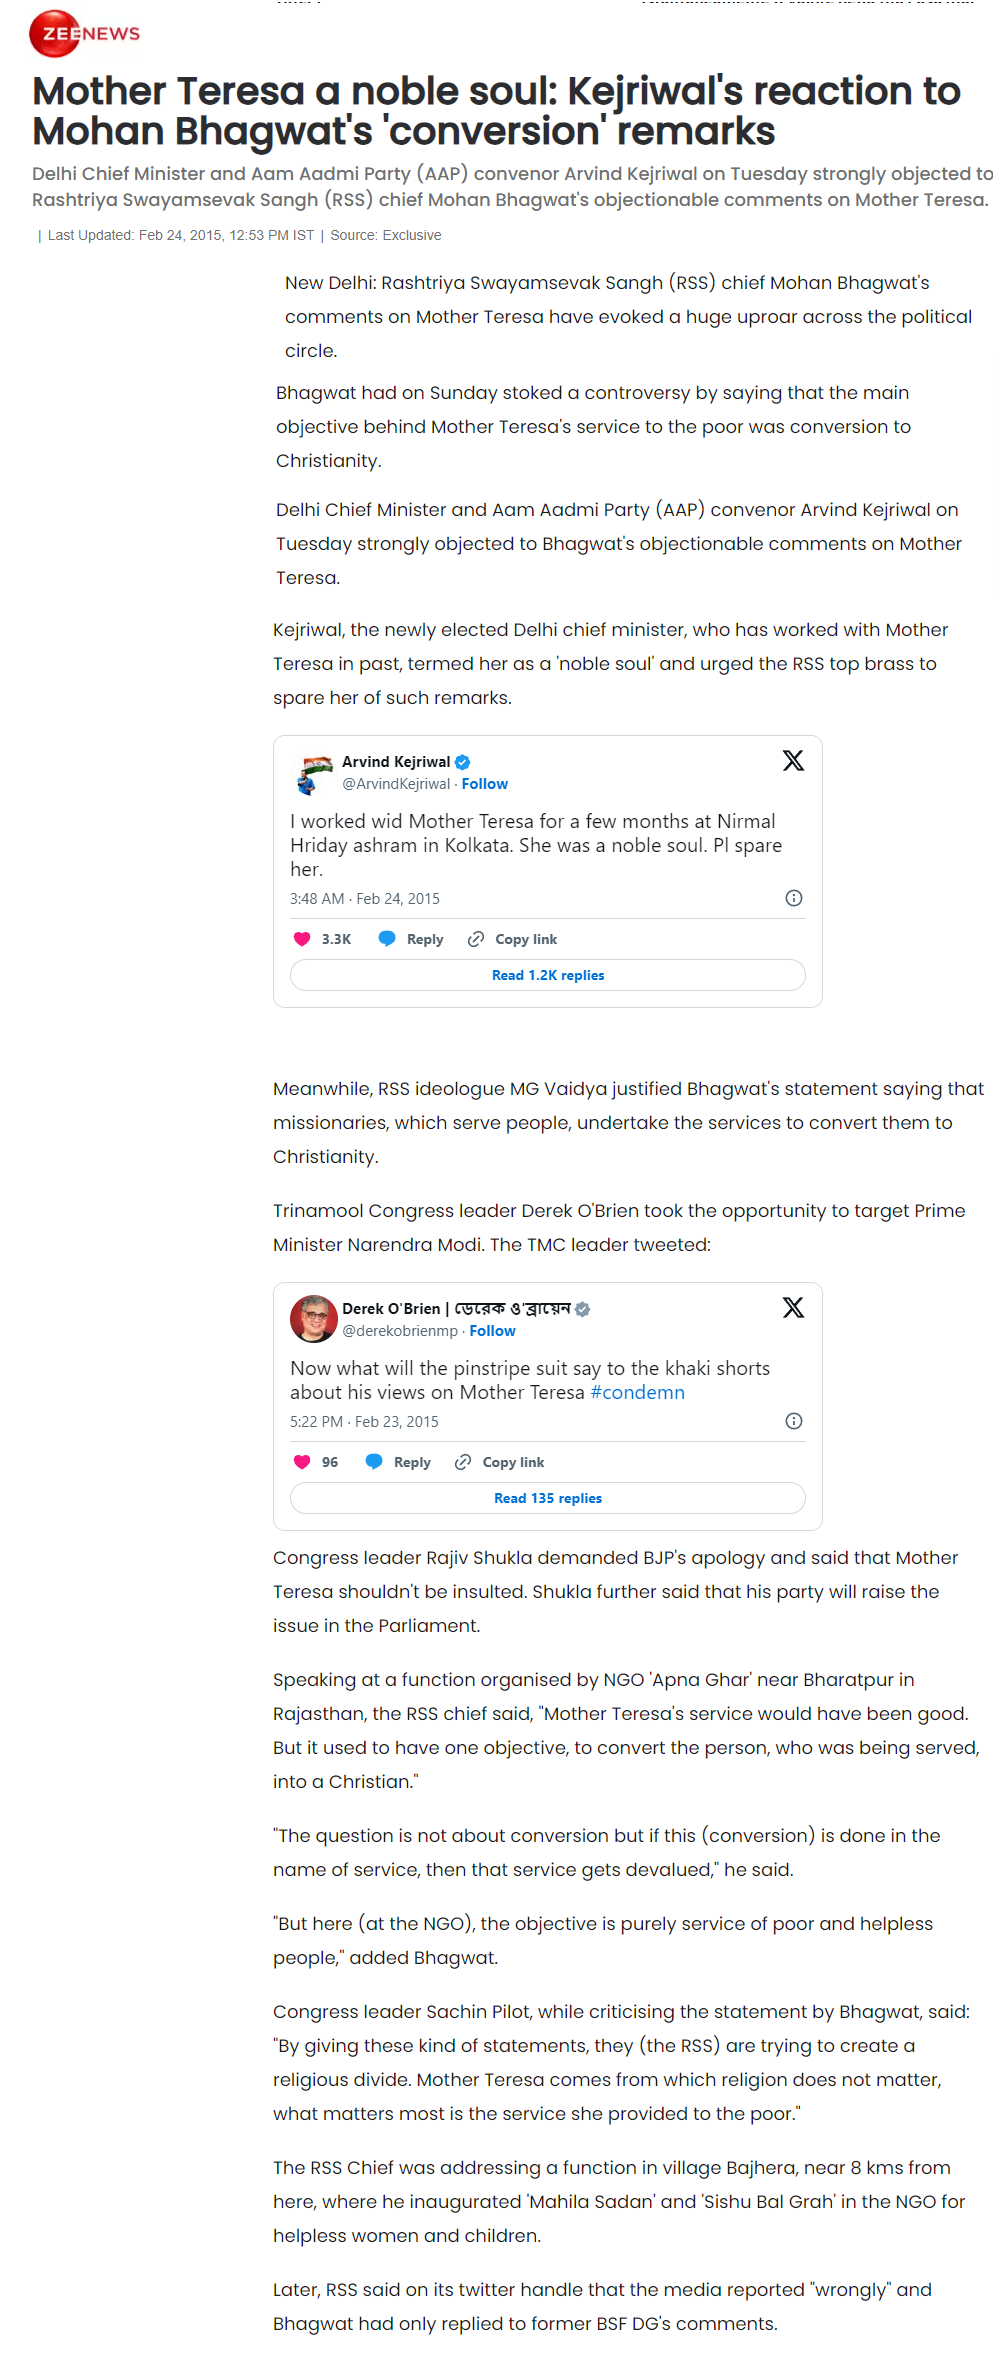Click the Zee News logo
994x2354 pixels.
85,34
